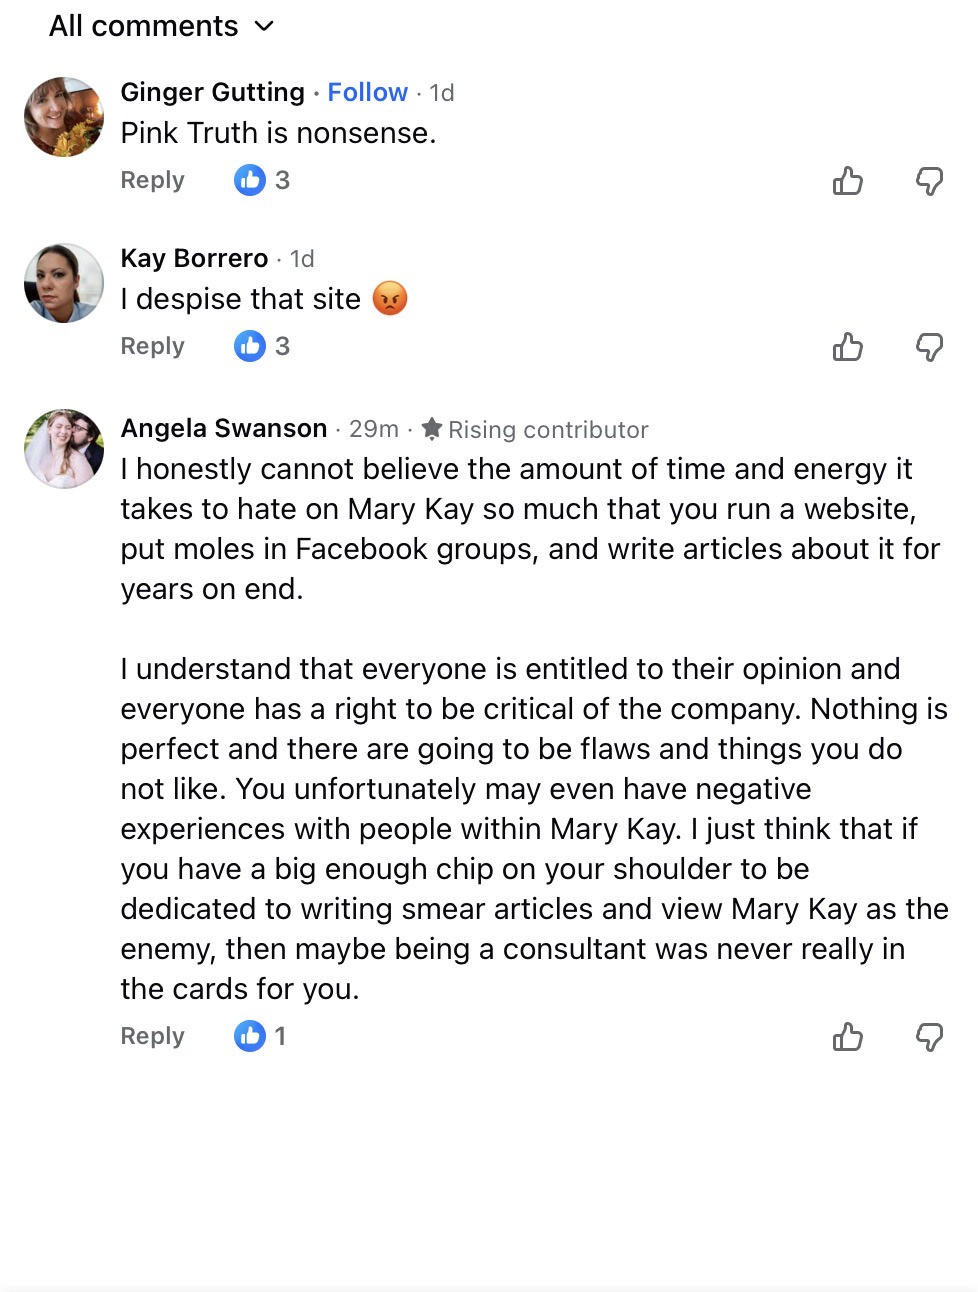Thumbs down Angela Swanson's comment
978x1292 pixels.
click(929, 1037)
